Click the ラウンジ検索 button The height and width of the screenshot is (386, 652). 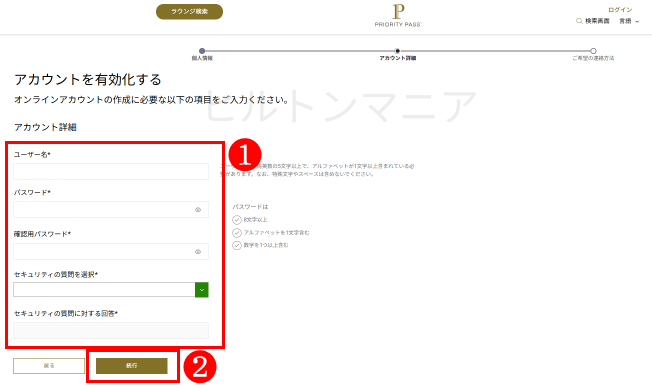point(189,12)
